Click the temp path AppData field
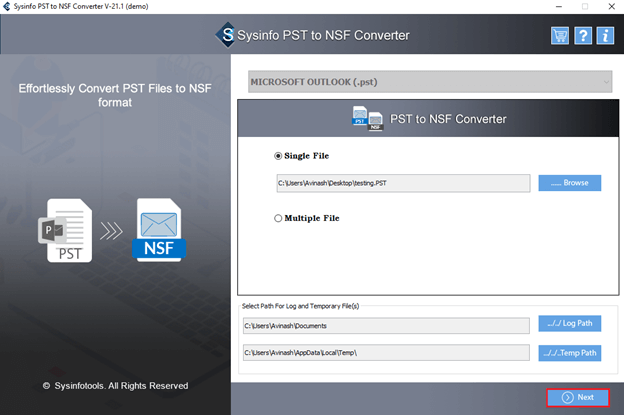The image size is (624, 415). pyautogui.click(x=386, y=353)
